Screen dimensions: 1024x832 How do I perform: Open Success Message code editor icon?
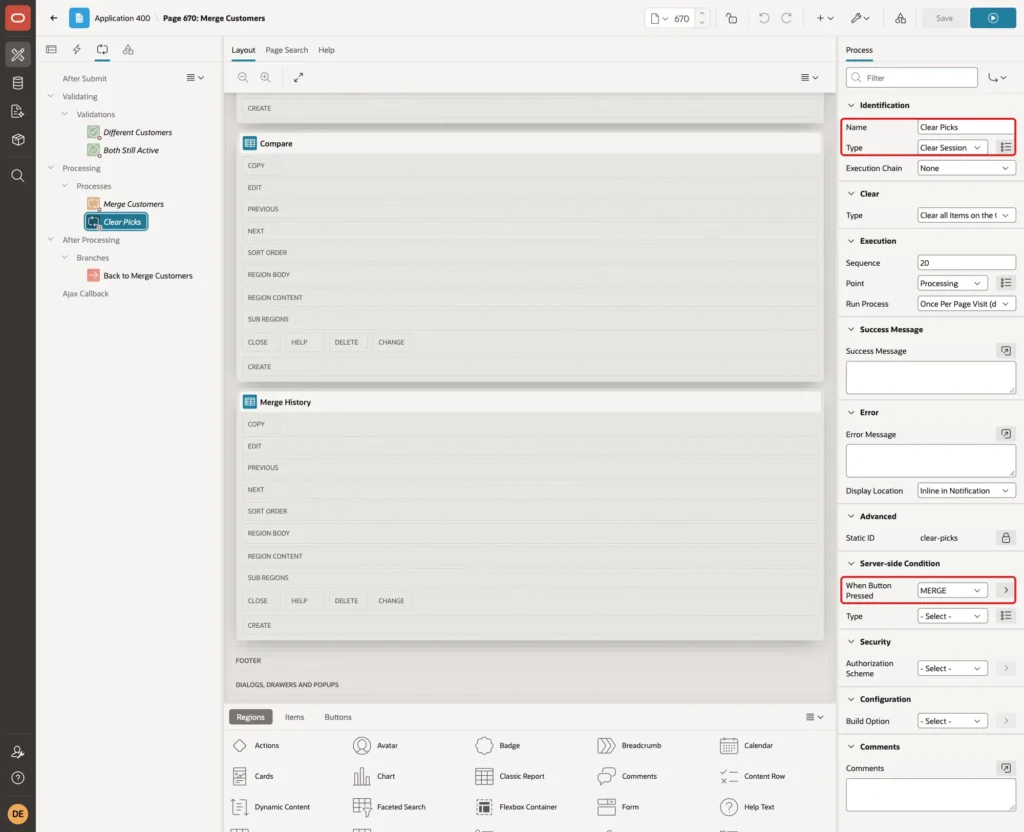coord(1006,351)
